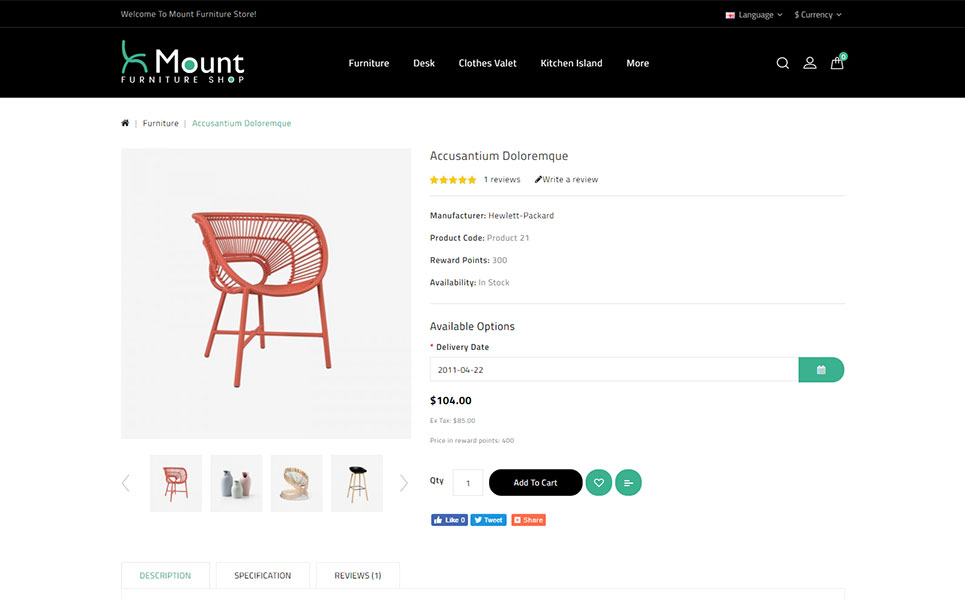Open the delivery date calendar picker
The height and width of the screenshot is (600, 965).
pyautogui.click(x=821, y=370)
